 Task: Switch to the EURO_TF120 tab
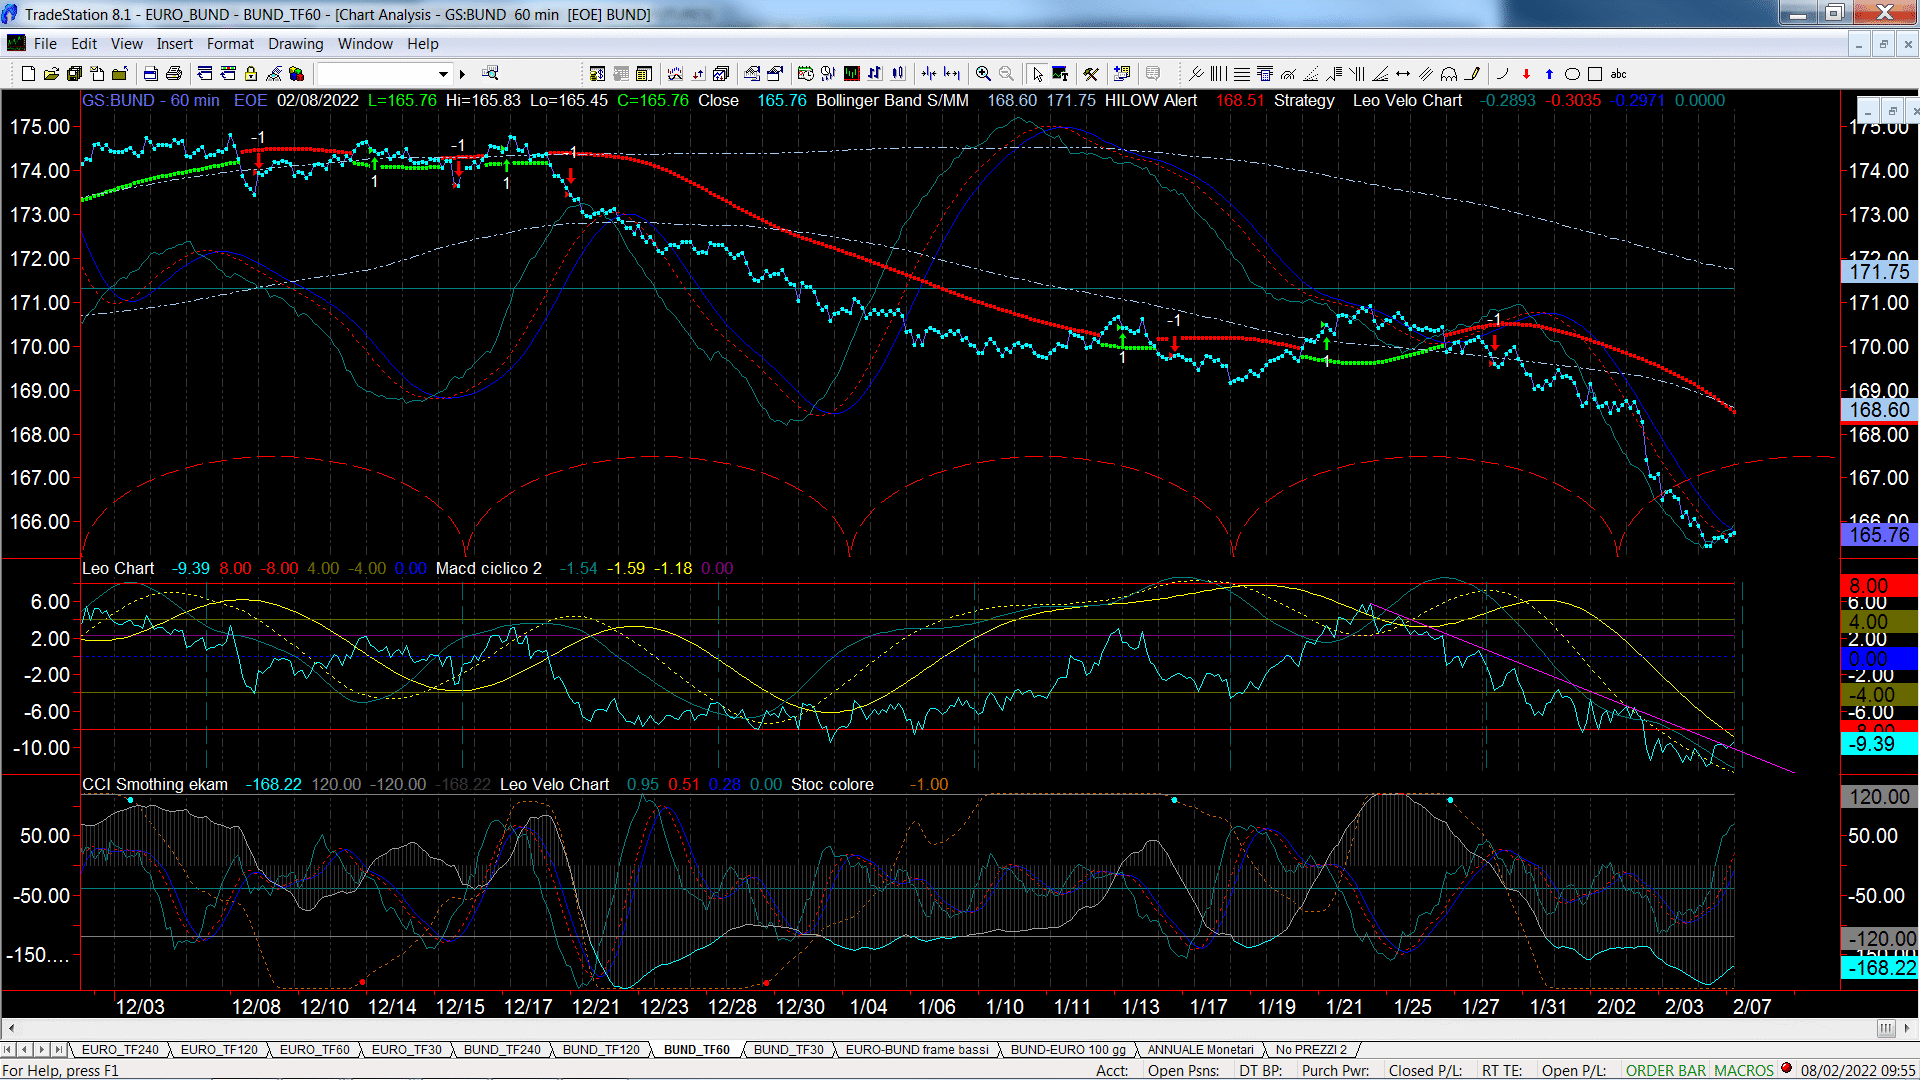point(219,1050)
